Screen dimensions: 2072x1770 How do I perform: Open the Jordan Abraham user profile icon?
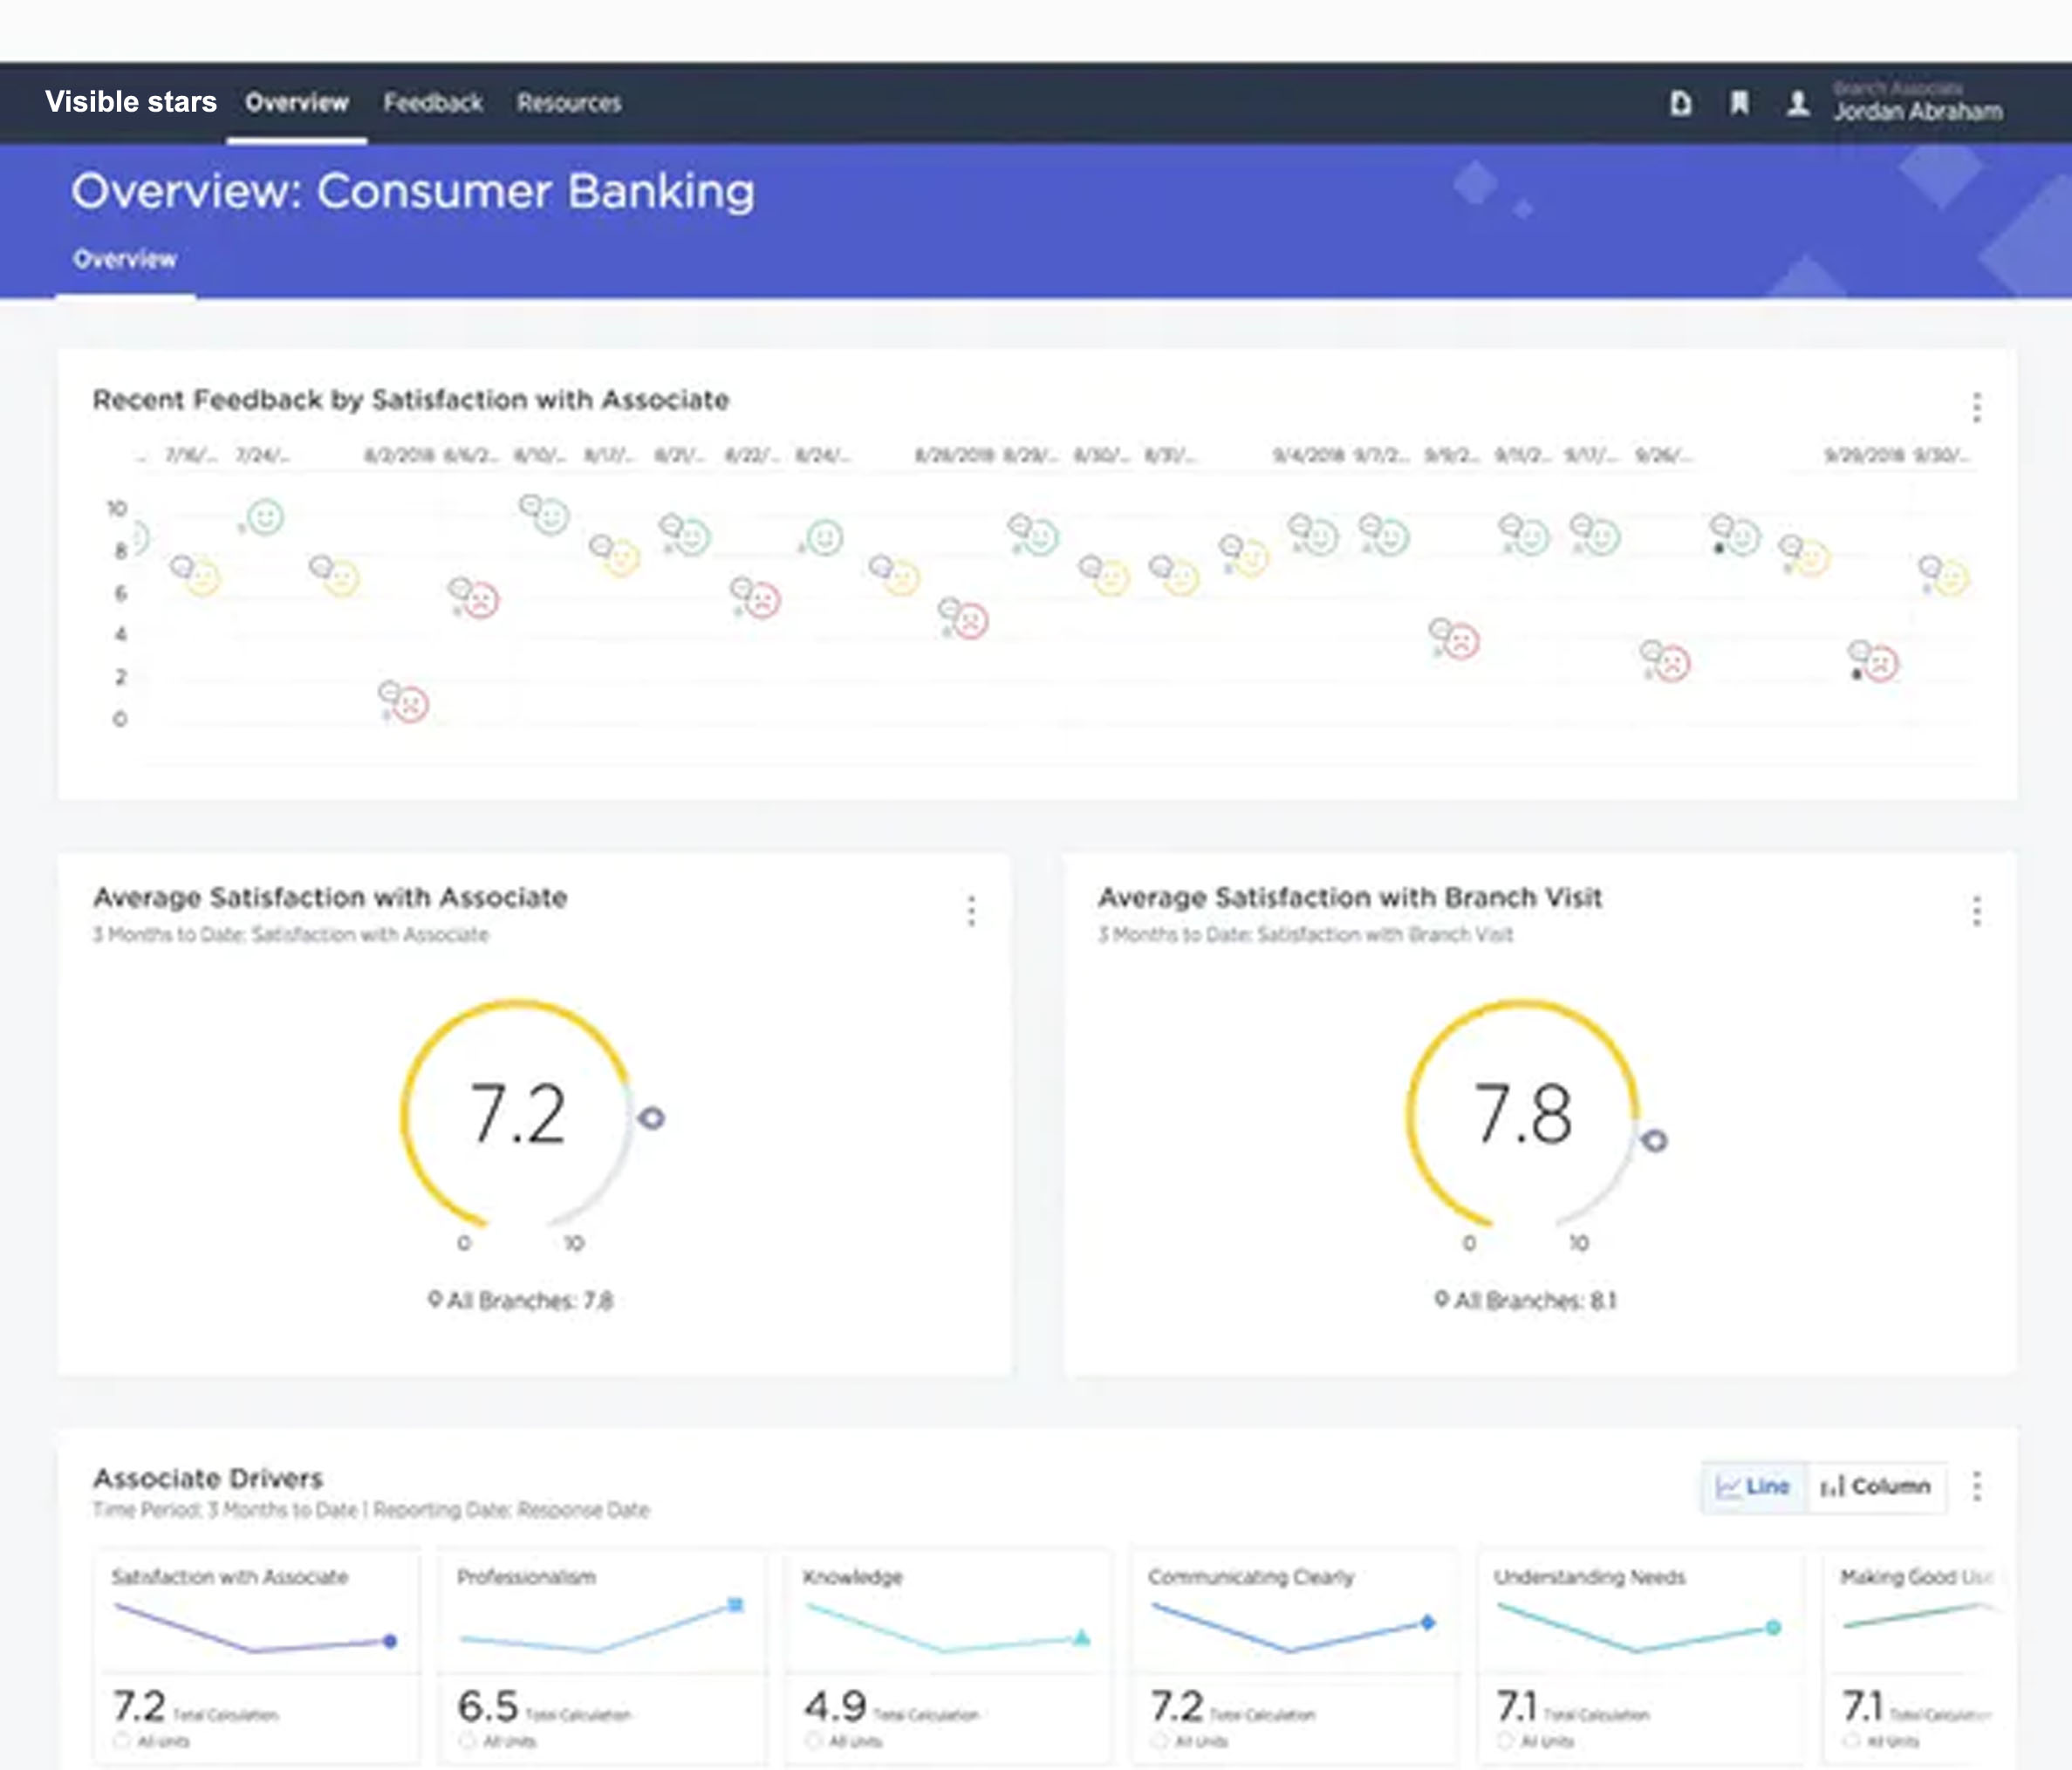pos(1798,103)
